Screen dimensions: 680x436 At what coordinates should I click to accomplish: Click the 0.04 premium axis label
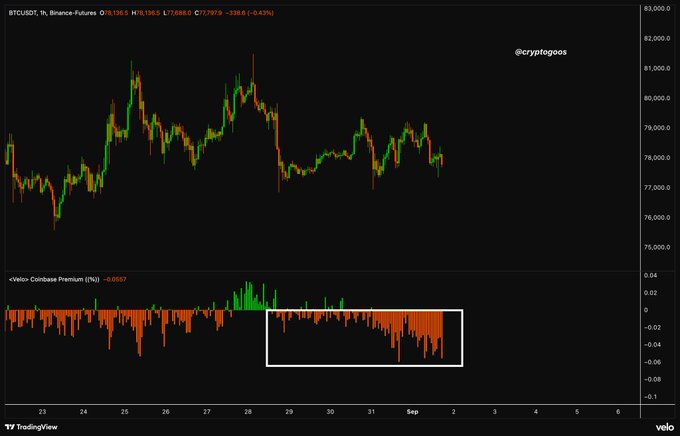click(x=651, y=275)
